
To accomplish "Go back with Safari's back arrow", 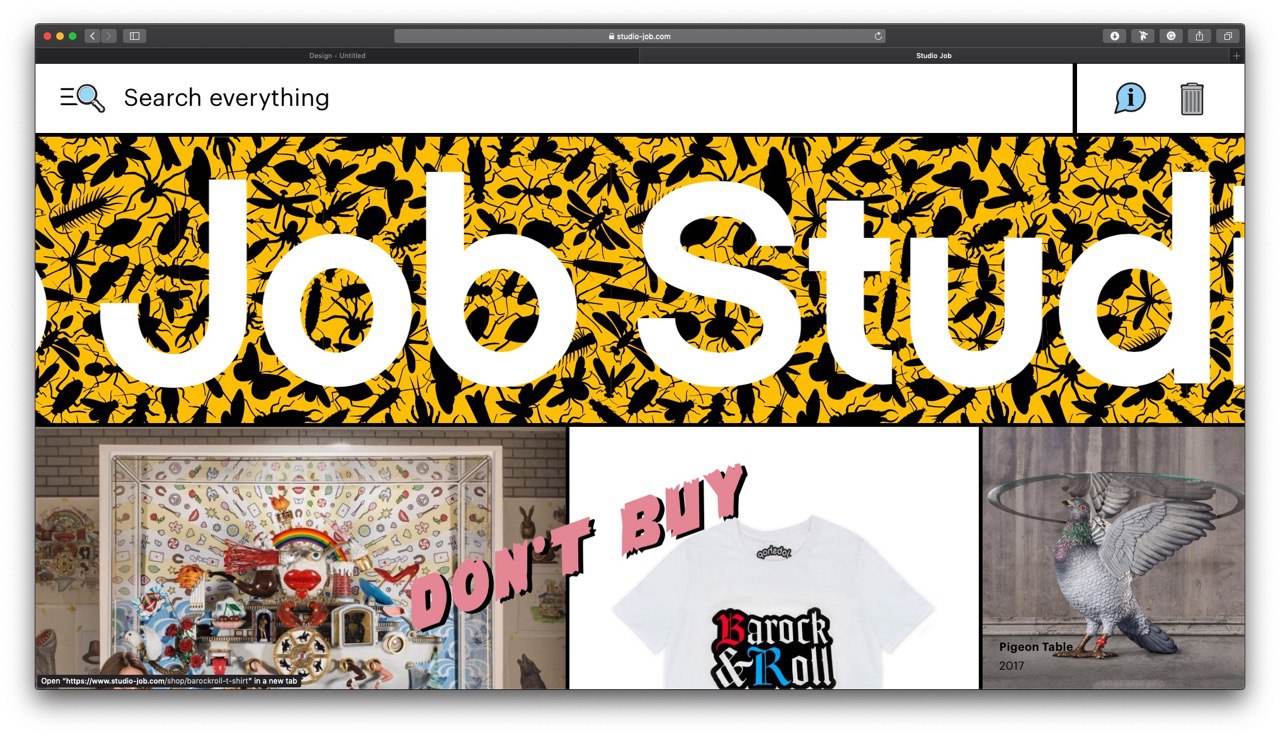I will [x=92, y=36].
